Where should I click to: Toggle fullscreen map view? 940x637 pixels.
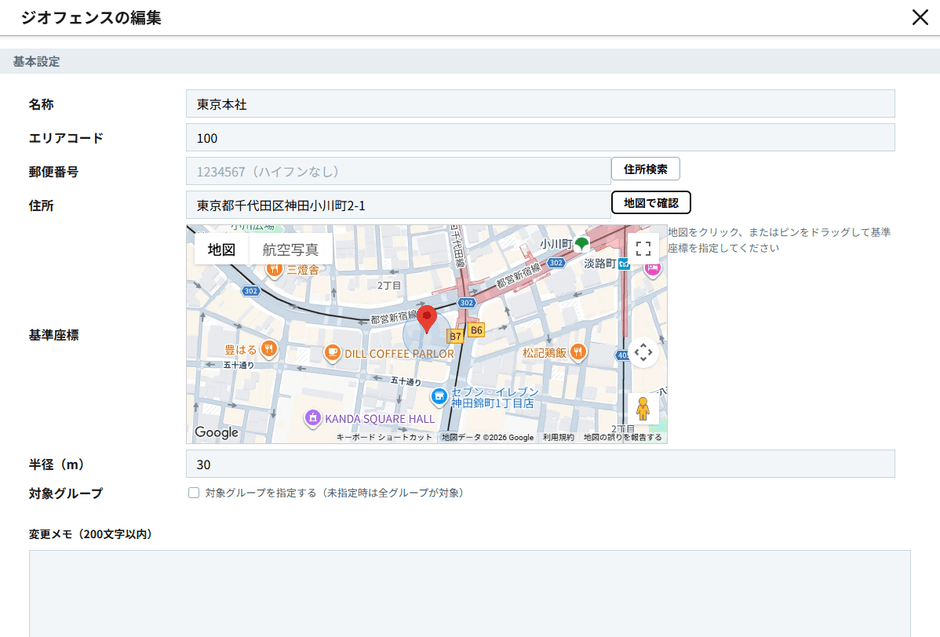coord(643,249)
